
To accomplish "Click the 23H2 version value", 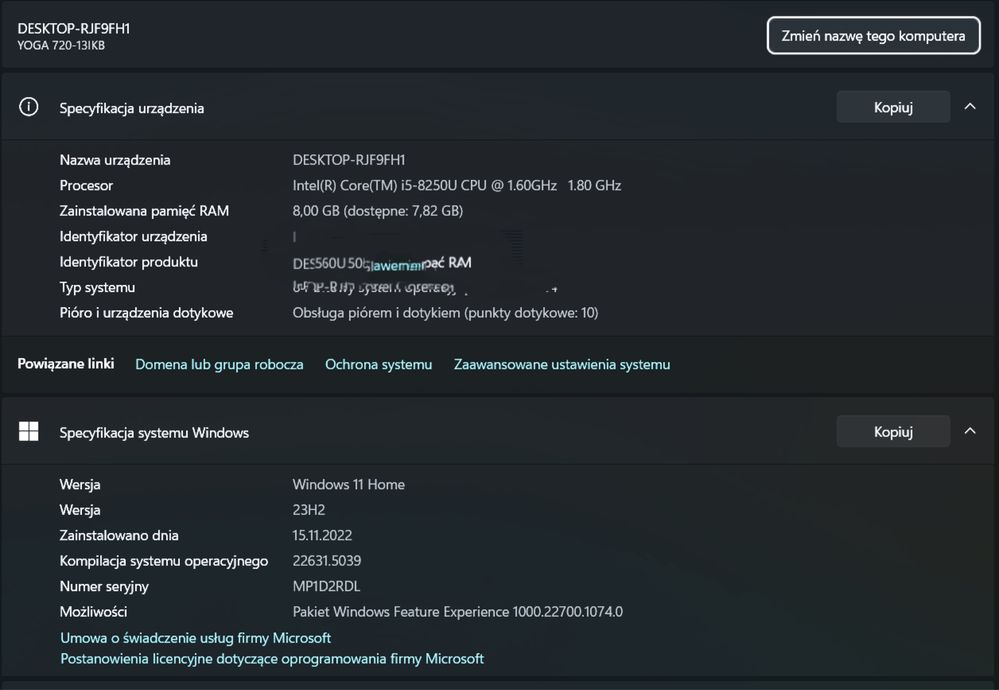I will click(309, 510).
